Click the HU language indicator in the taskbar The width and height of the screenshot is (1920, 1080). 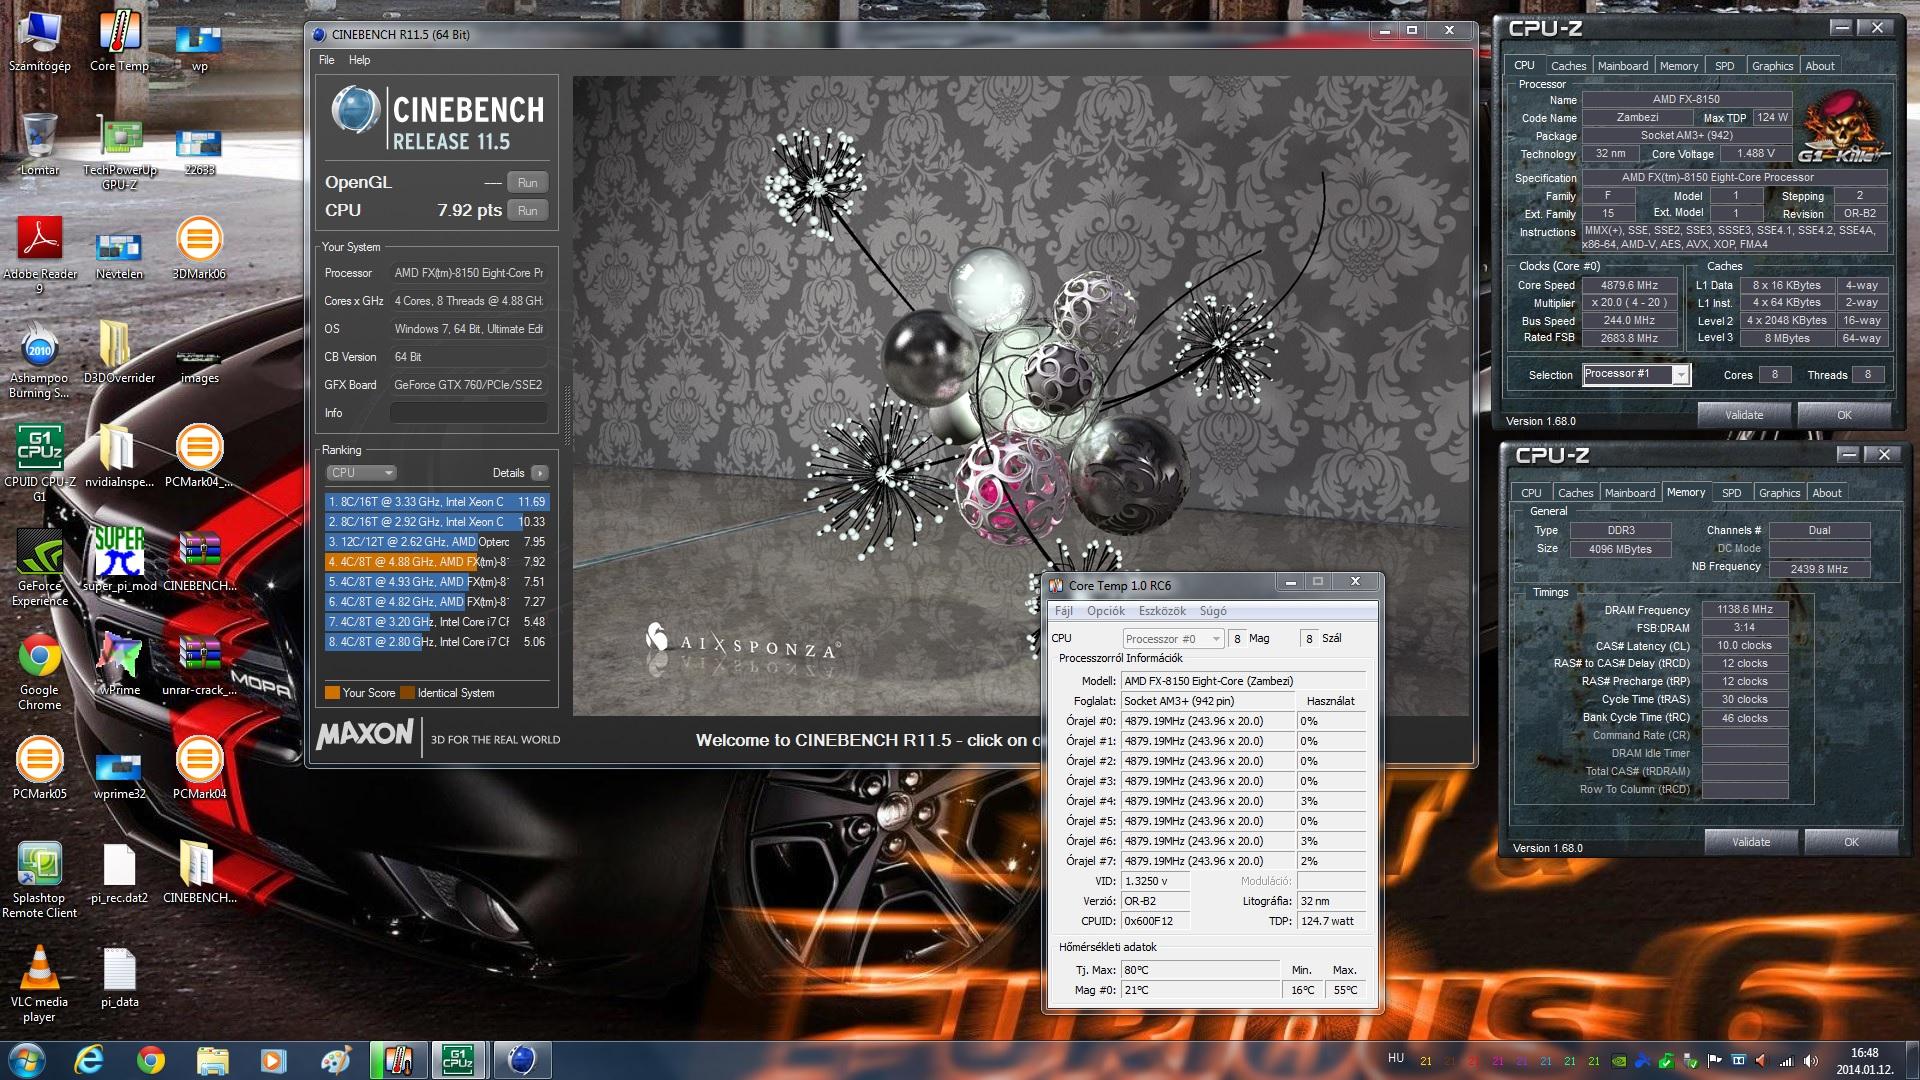click(1396, 1058)
